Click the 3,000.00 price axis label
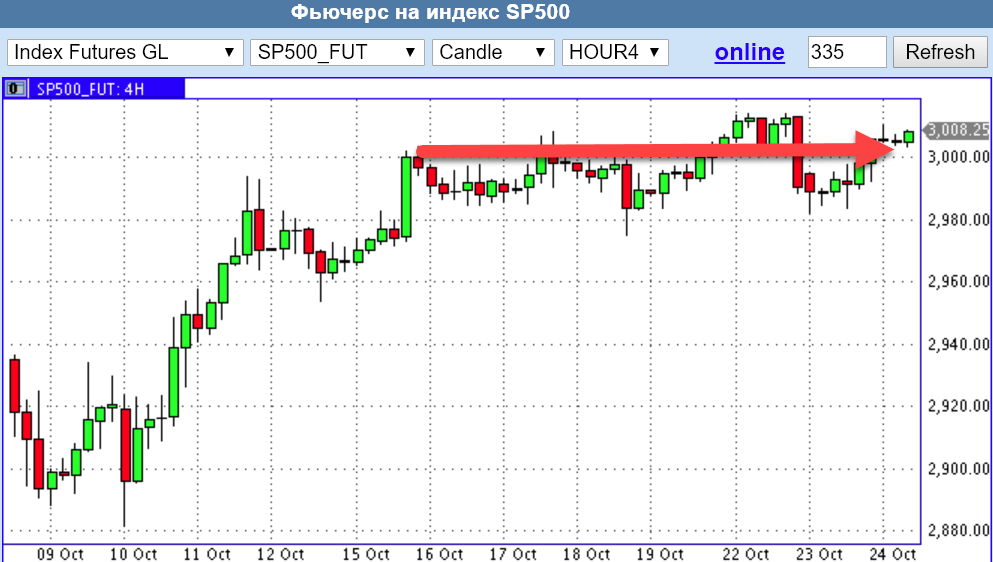Viewport: 993px width, 562px height. pos(959,157)
